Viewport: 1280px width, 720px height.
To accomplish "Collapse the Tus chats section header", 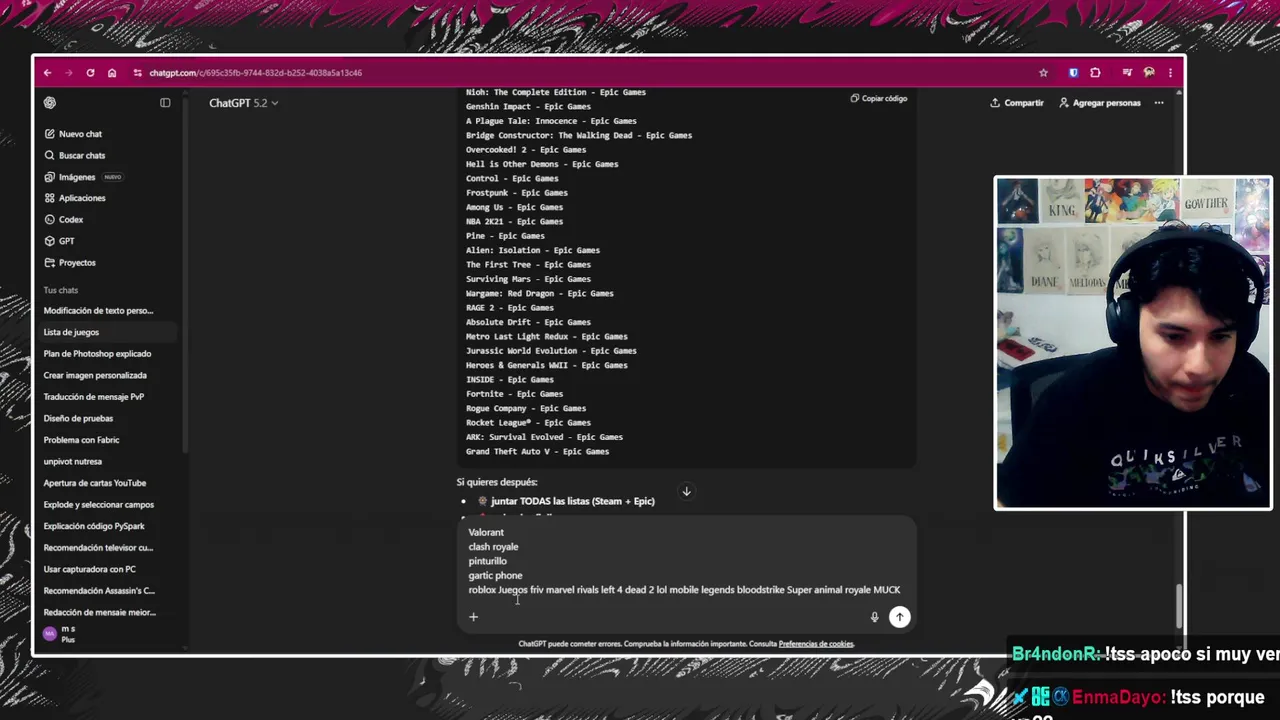I will point(60,290).
